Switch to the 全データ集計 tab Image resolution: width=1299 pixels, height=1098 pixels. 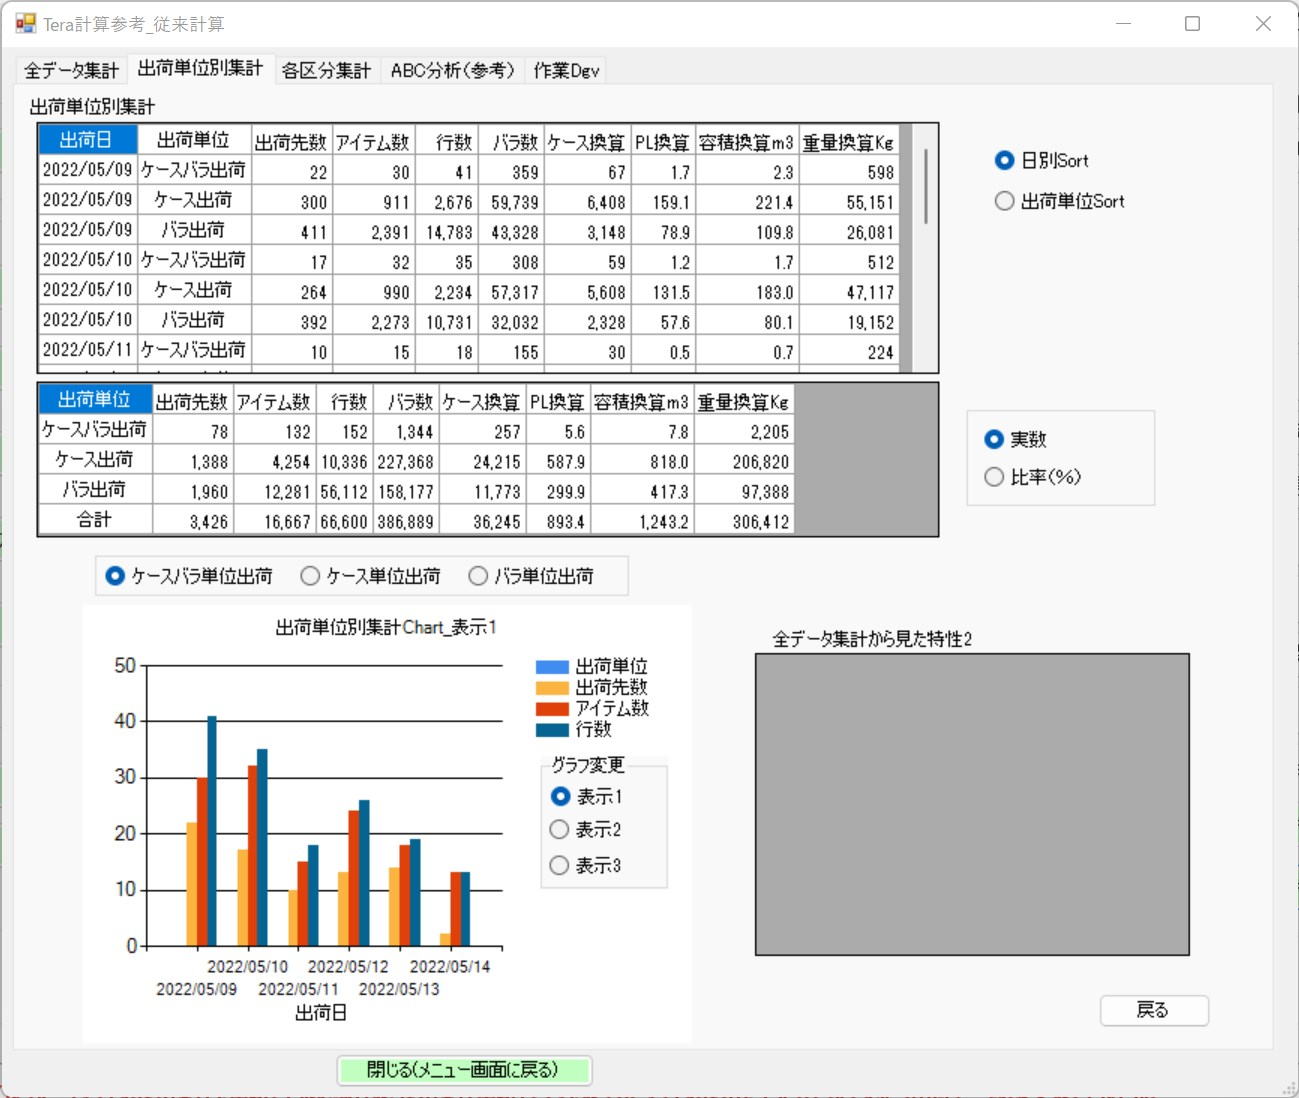click(71, 70)
